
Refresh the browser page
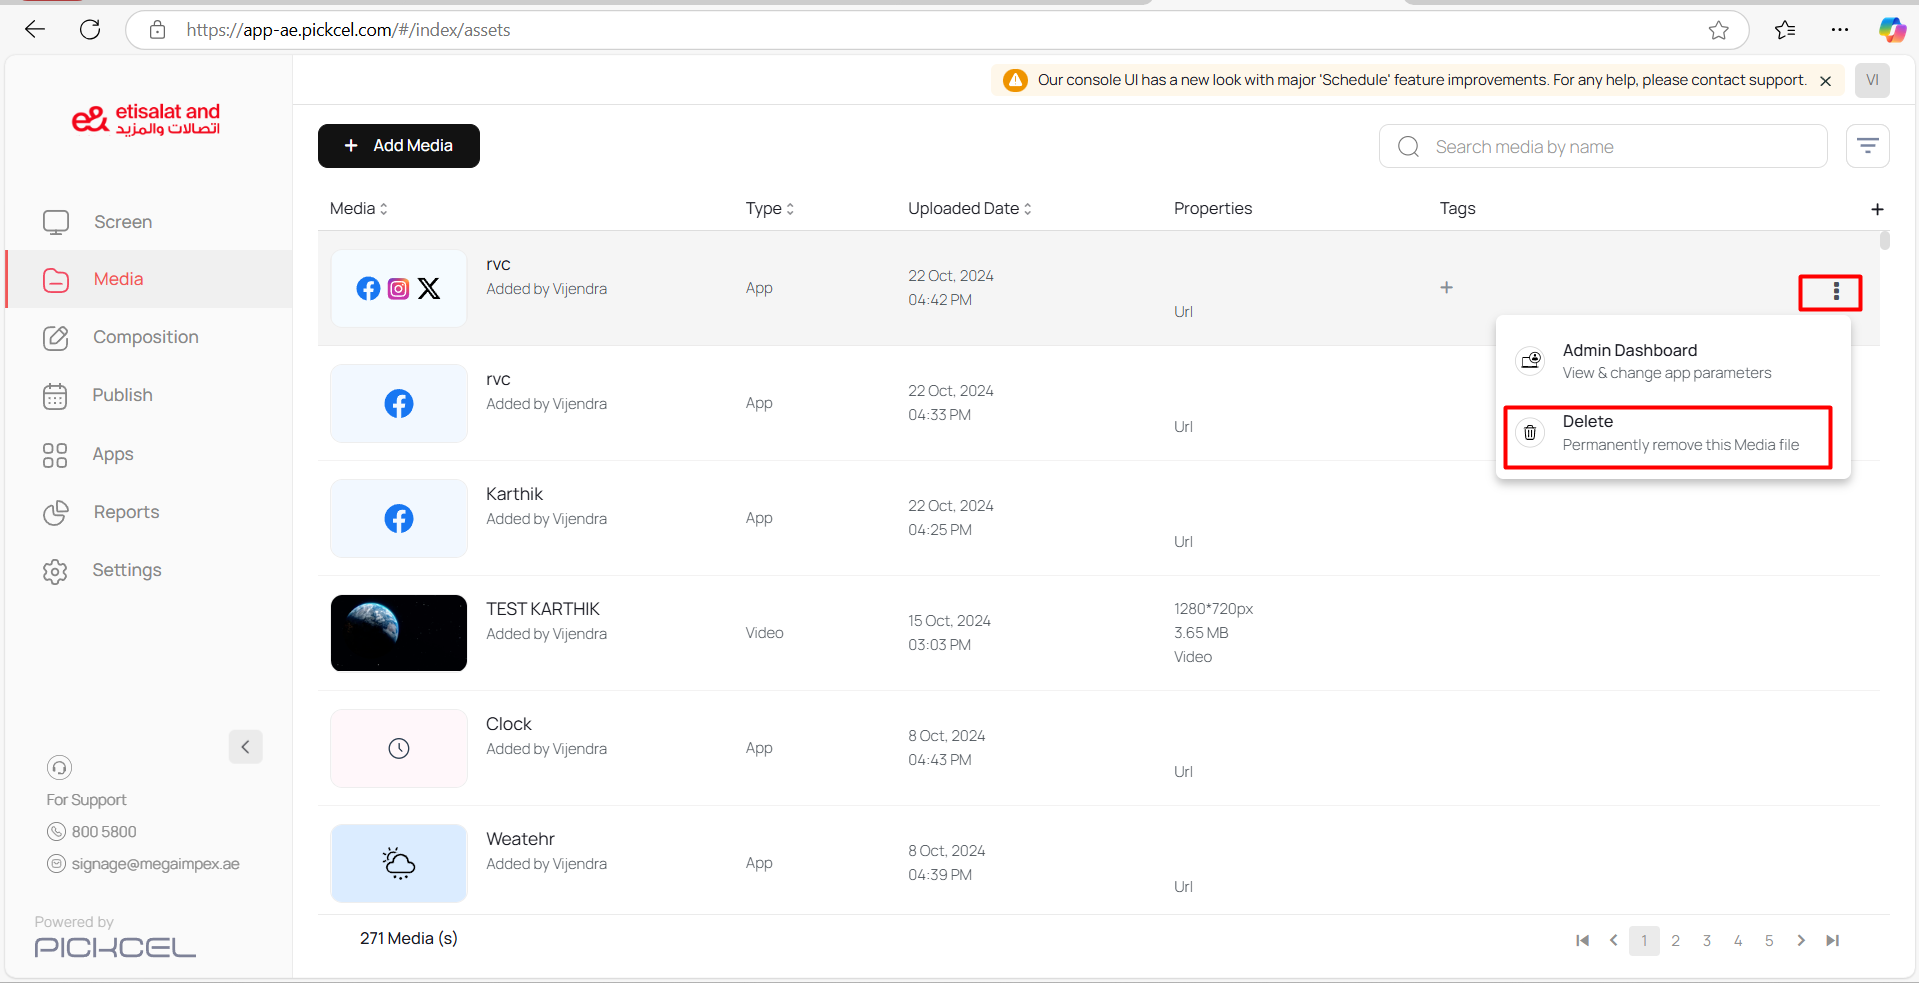(90, 30)
